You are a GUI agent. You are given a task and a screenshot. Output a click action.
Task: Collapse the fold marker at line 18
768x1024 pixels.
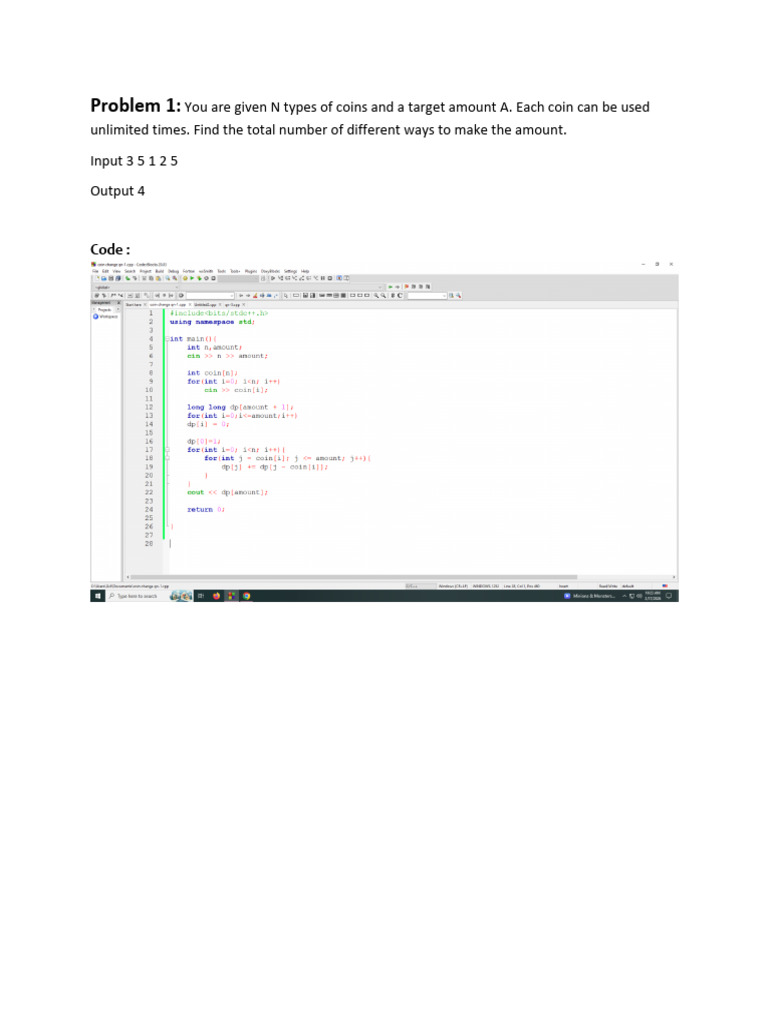[x=167, y=458]
